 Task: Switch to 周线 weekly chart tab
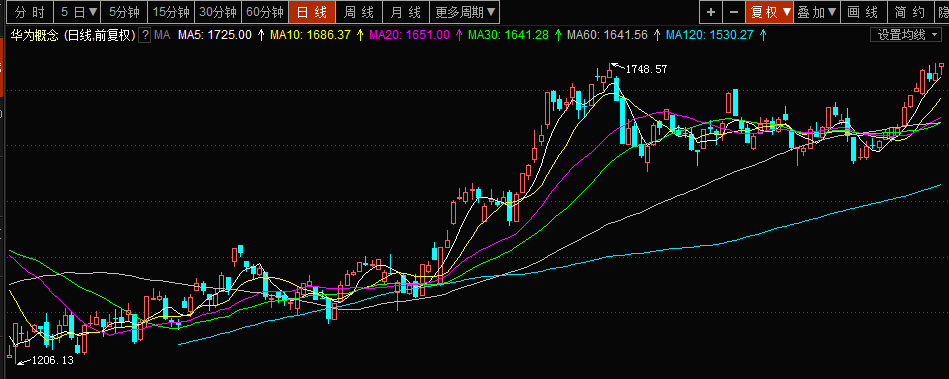click(358, 12)
